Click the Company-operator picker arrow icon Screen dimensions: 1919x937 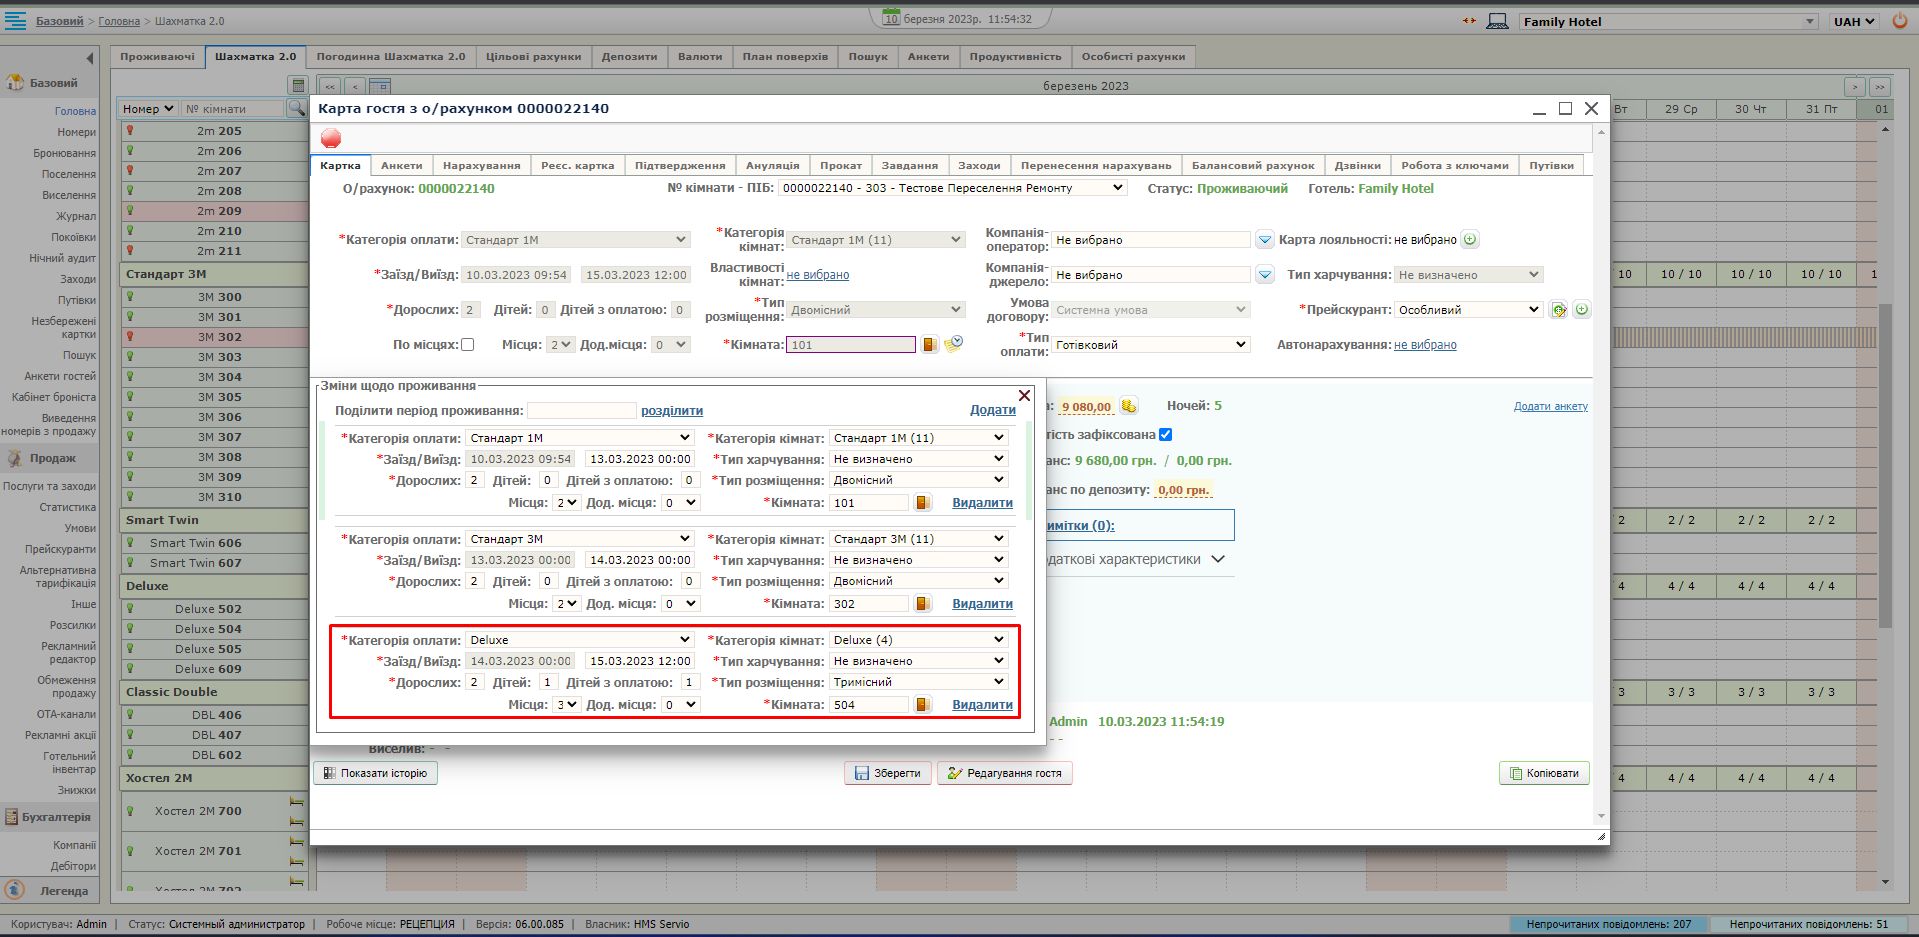coord(1265,240)
